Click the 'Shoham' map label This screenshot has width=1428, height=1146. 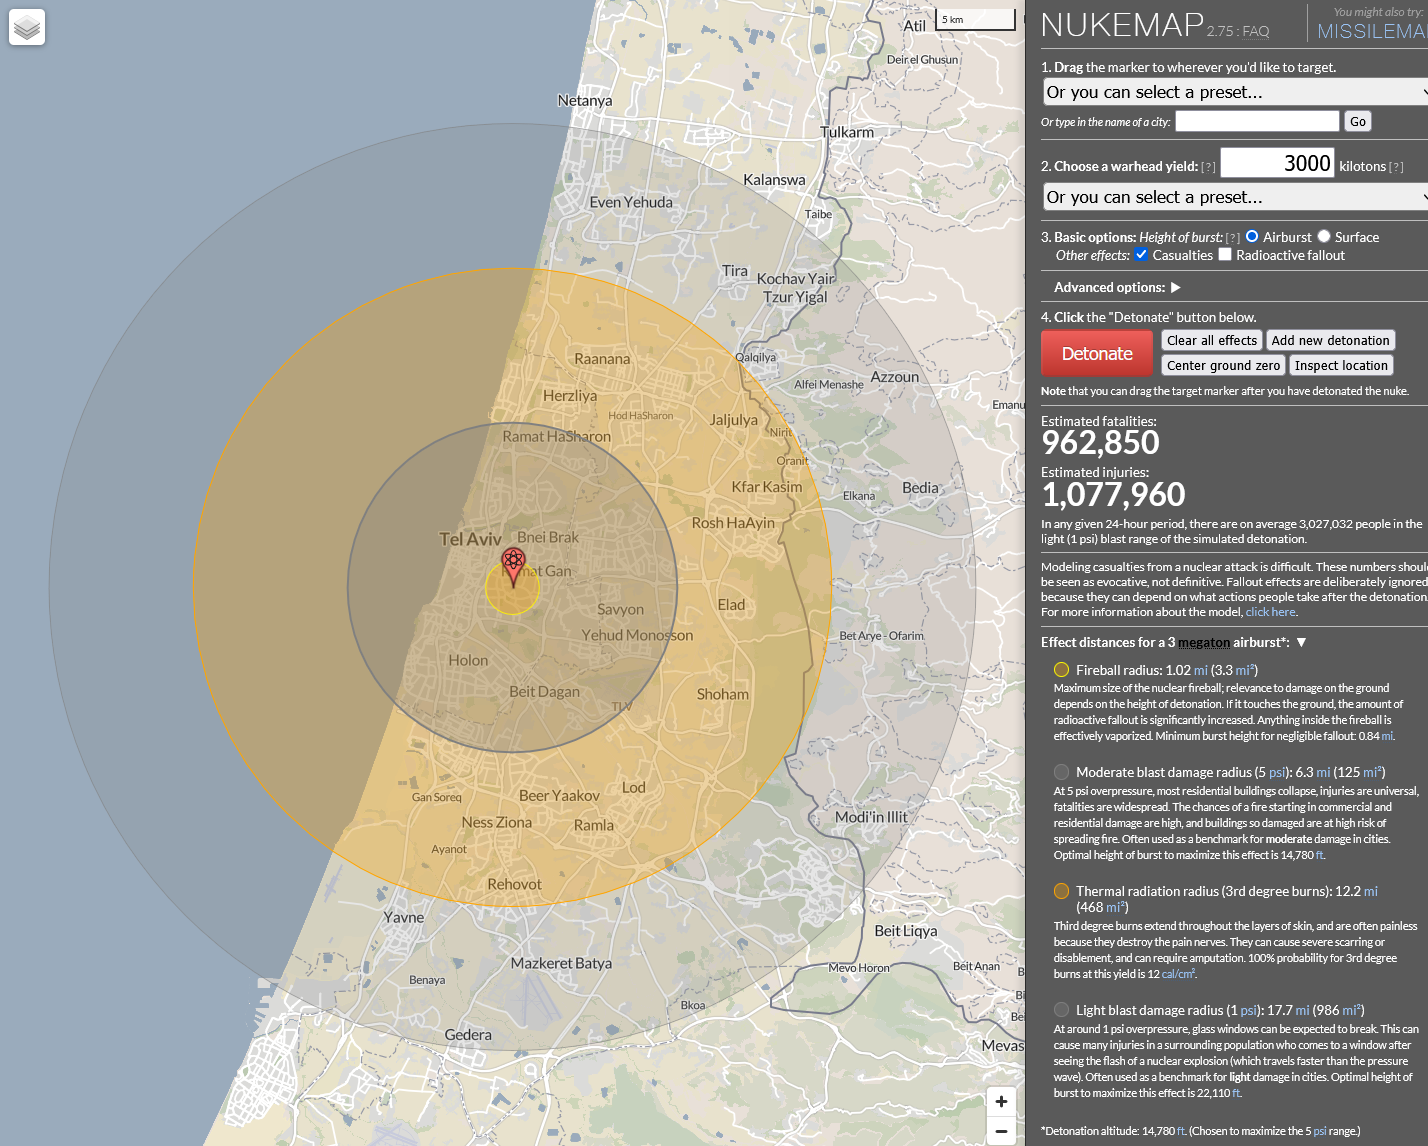coord(723,694)
